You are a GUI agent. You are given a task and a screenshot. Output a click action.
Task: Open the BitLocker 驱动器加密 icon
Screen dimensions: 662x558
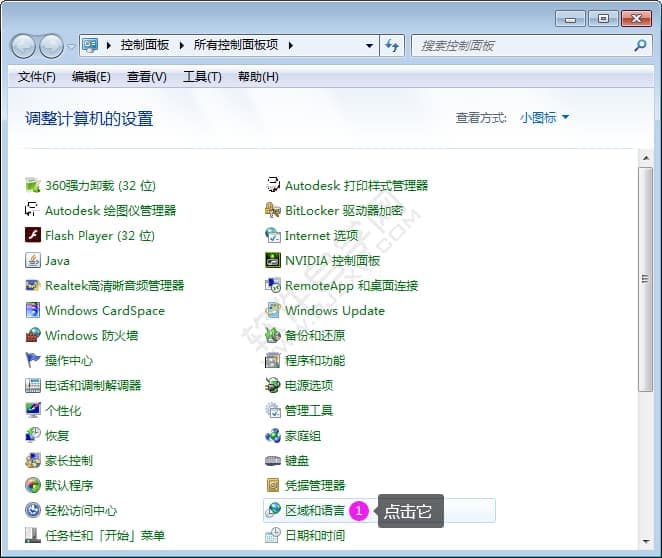coord(273,210)
